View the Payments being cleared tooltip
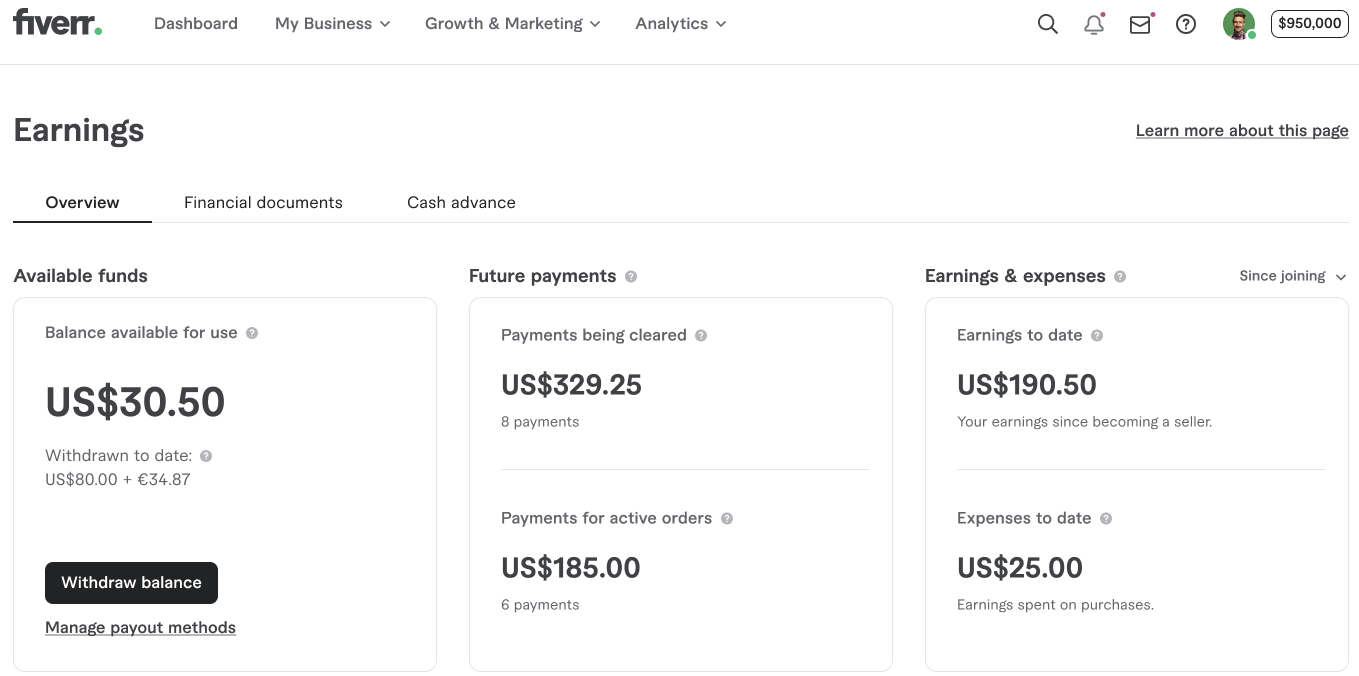1359x676 pixels. [701, 335]
